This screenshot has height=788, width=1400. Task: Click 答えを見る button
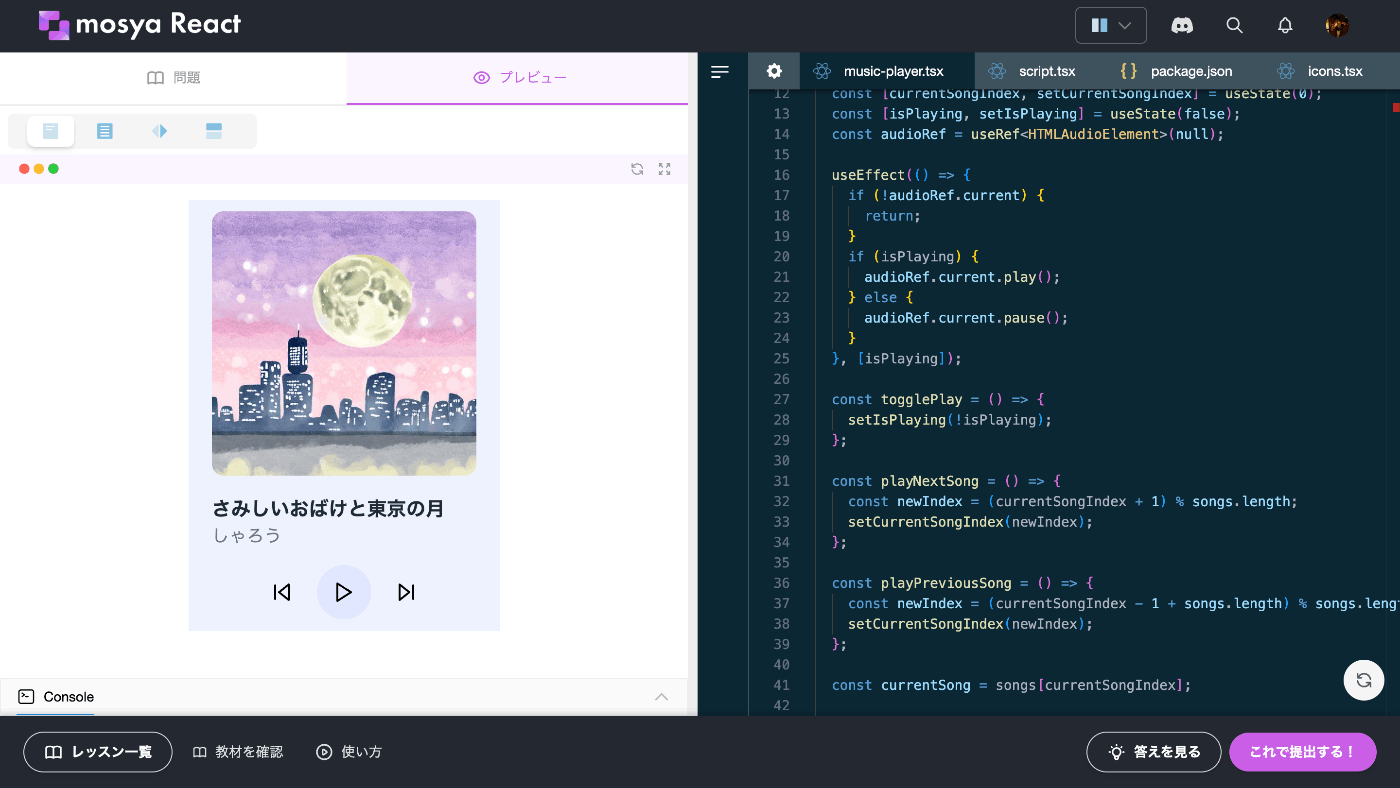pyautogui.click(x=1154, y=752)
